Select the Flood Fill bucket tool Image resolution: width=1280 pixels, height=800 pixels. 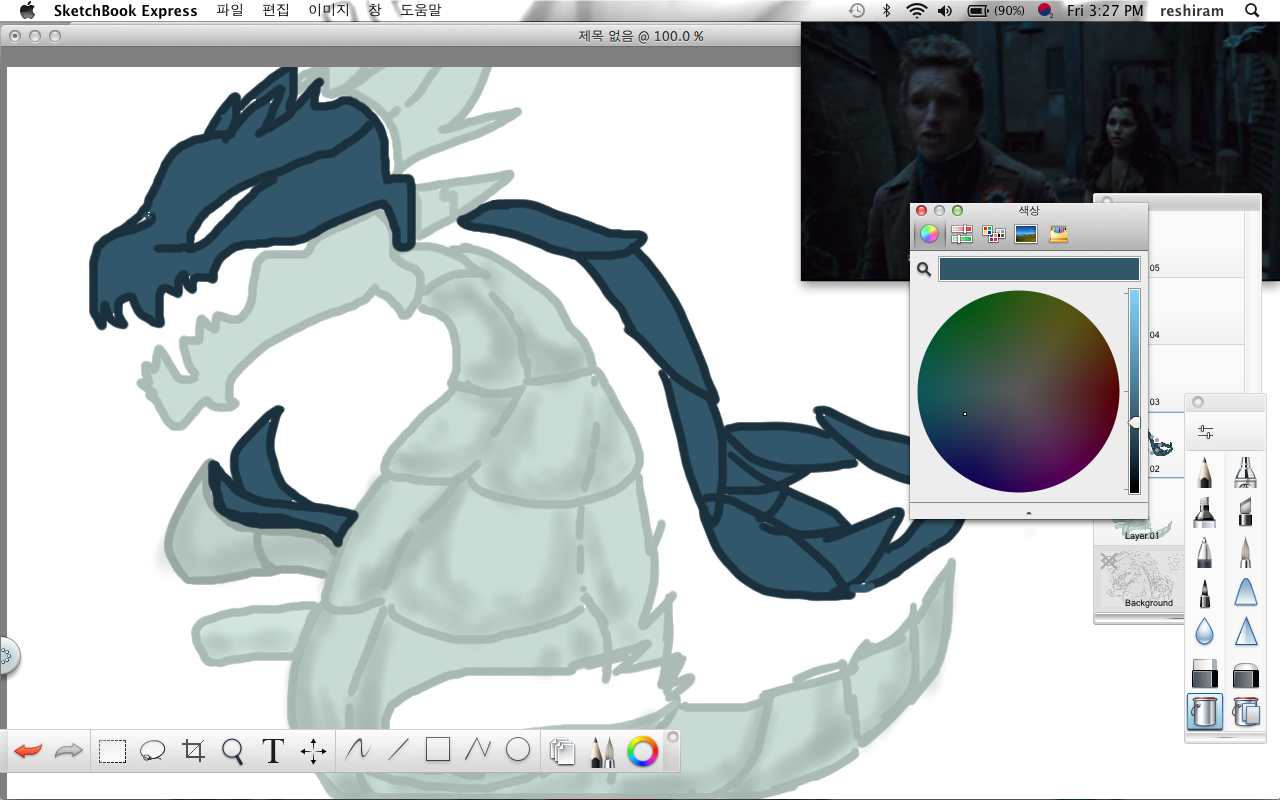pos(1205,712)
